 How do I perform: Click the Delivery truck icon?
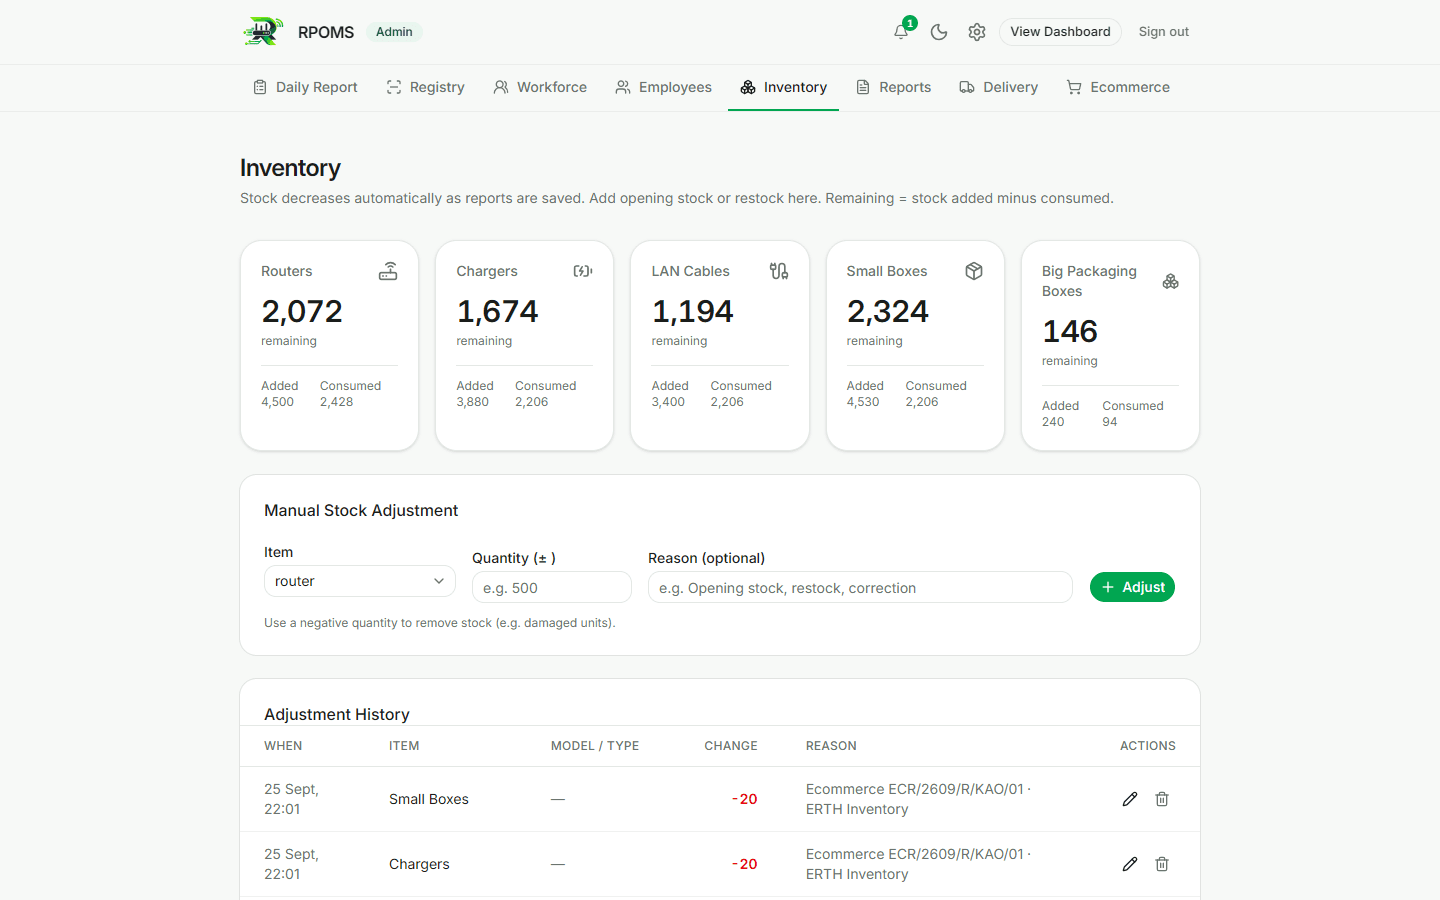(x=967, y=87)
